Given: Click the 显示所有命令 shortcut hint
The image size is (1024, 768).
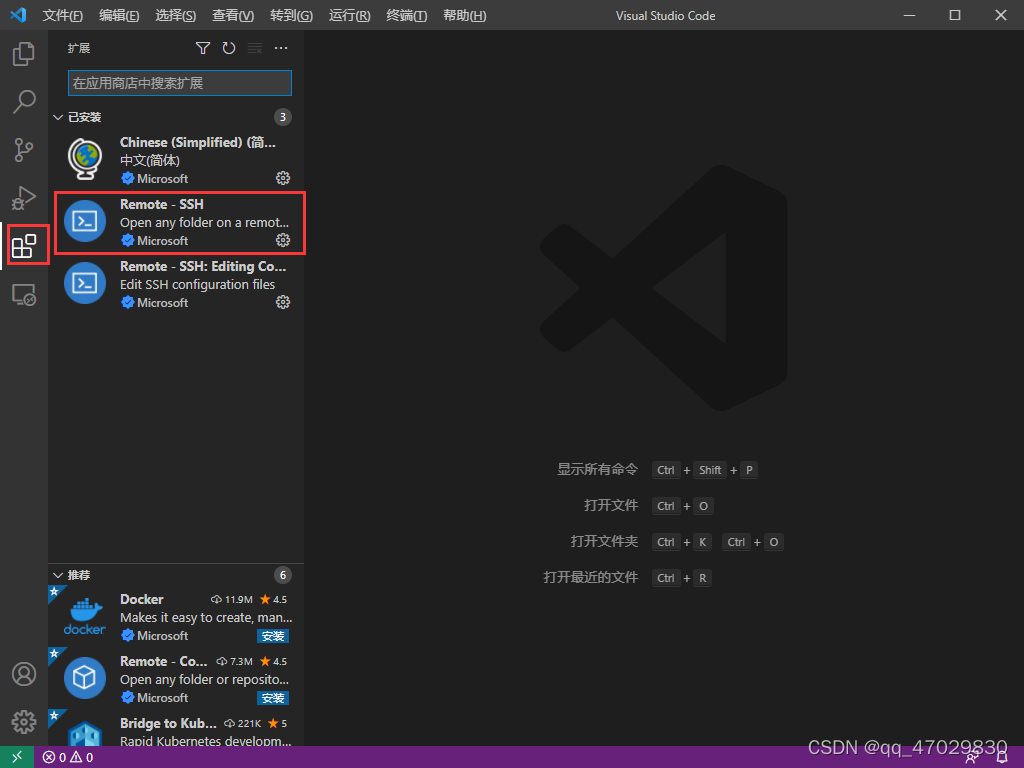Looking at the screenshot, I should [x=597, y=470].
